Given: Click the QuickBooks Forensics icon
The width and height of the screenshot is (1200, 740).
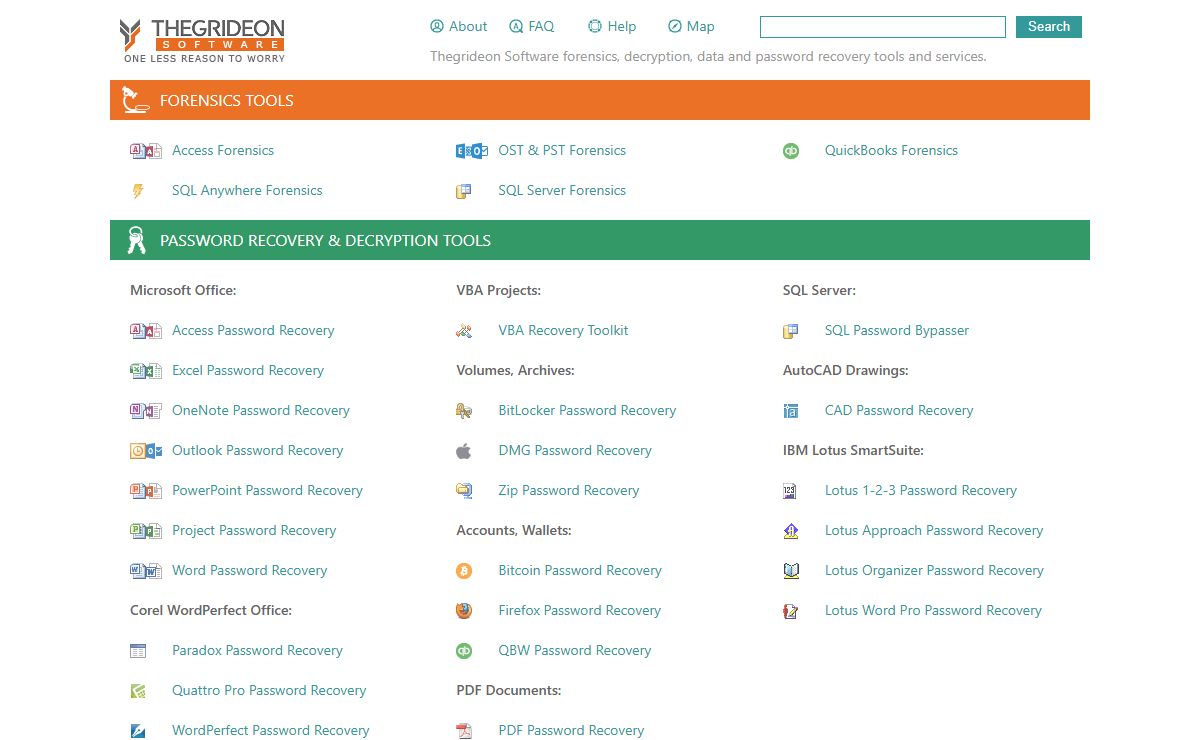Looking at the screenshot, I should [x=791, y=151].
